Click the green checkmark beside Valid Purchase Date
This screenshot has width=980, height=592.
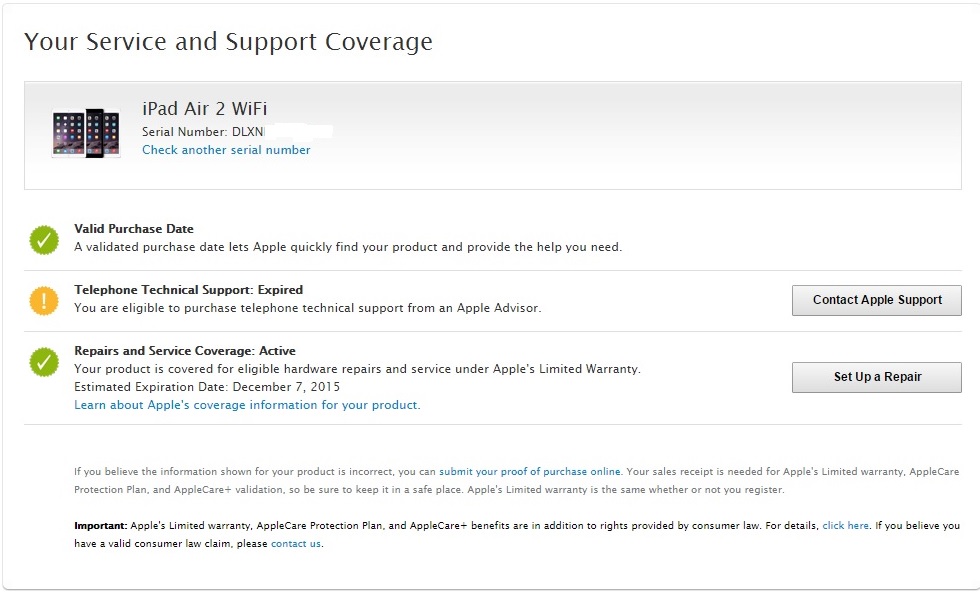(x=44, y=240)
